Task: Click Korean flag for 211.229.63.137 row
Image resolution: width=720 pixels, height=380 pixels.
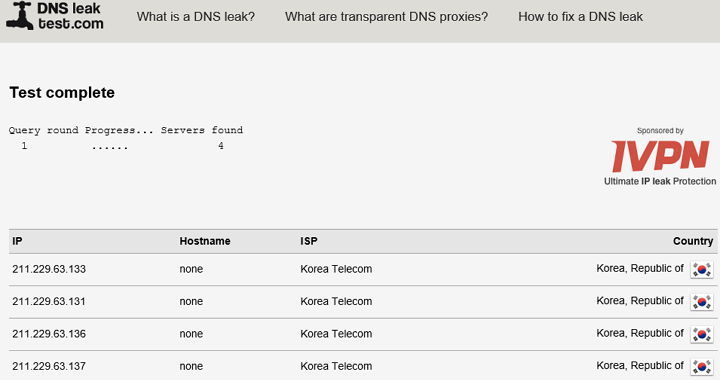Action: (x=702, y=367)
